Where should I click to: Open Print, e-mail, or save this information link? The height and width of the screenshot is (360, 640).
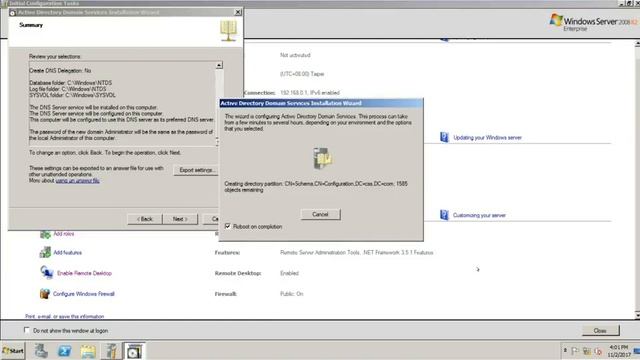point(64,316)
